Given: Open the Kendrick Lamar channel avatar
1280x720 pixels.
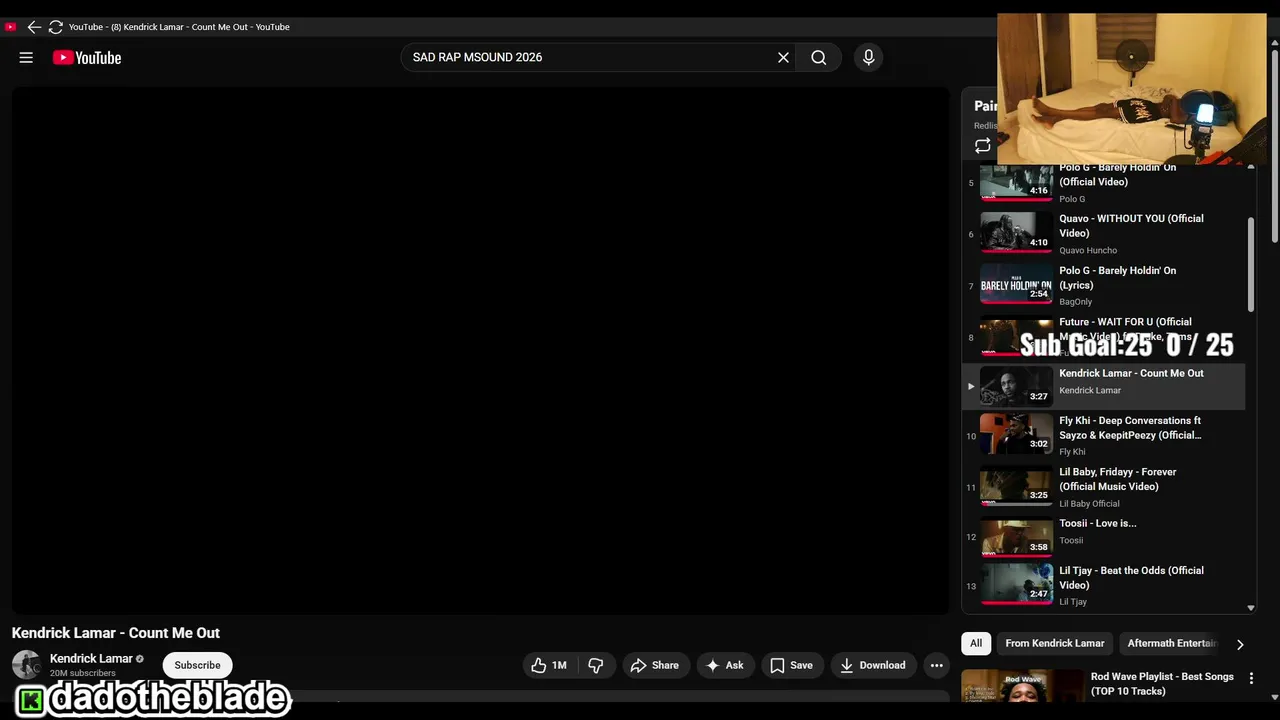Looking at the screenshot, I should pyautogui.click(x=26, y=665).
